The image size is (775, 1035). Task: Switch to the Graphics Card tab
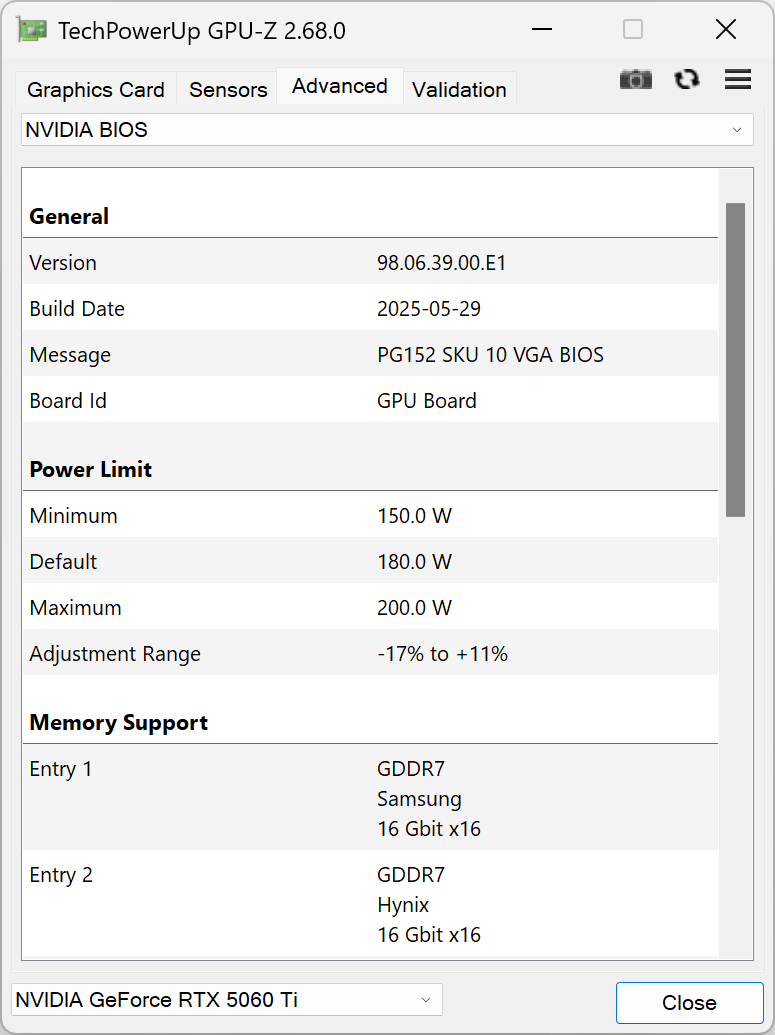[96, 90]
